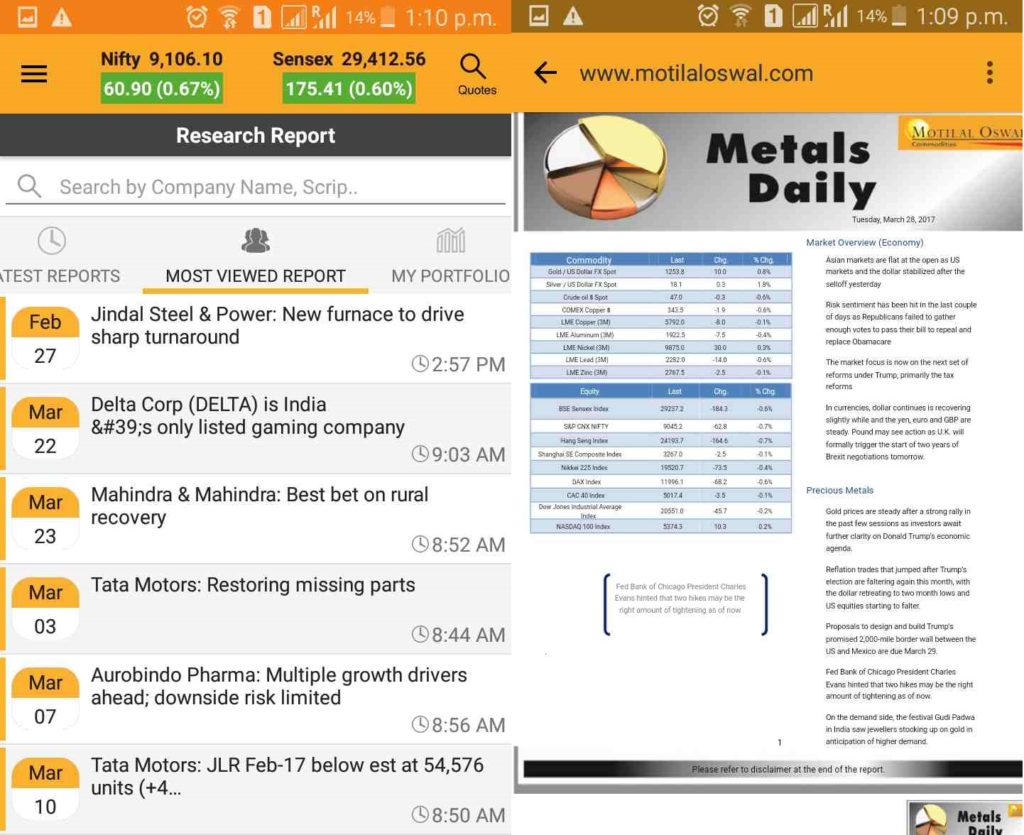The image size is (1024, 835).
Task: Tap the clock icon for Latest Reports
Action: click(51, 241)
